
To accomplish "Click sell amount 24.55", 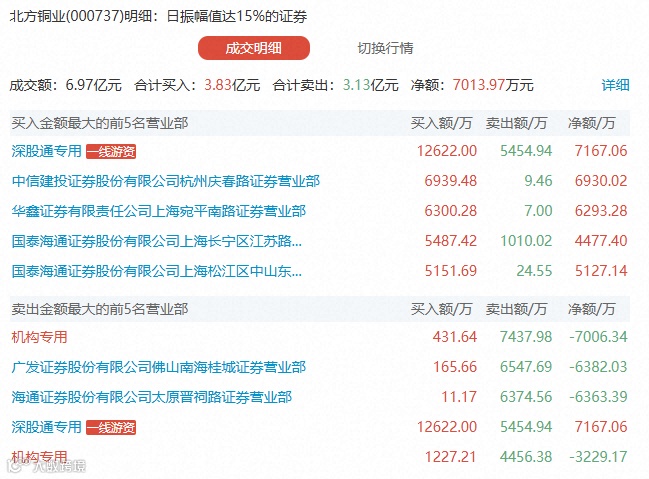I will pyautogui.click(x=534, y=271).
